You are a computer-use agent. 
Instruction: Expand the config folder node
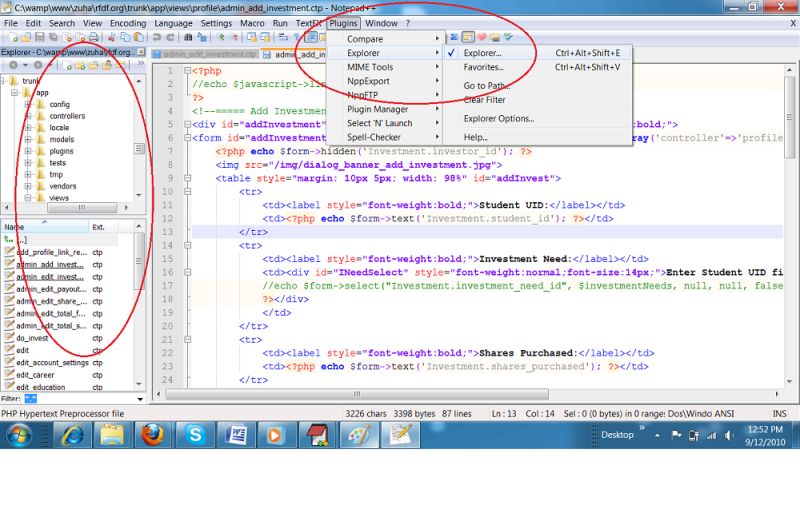tap(28, 105)
